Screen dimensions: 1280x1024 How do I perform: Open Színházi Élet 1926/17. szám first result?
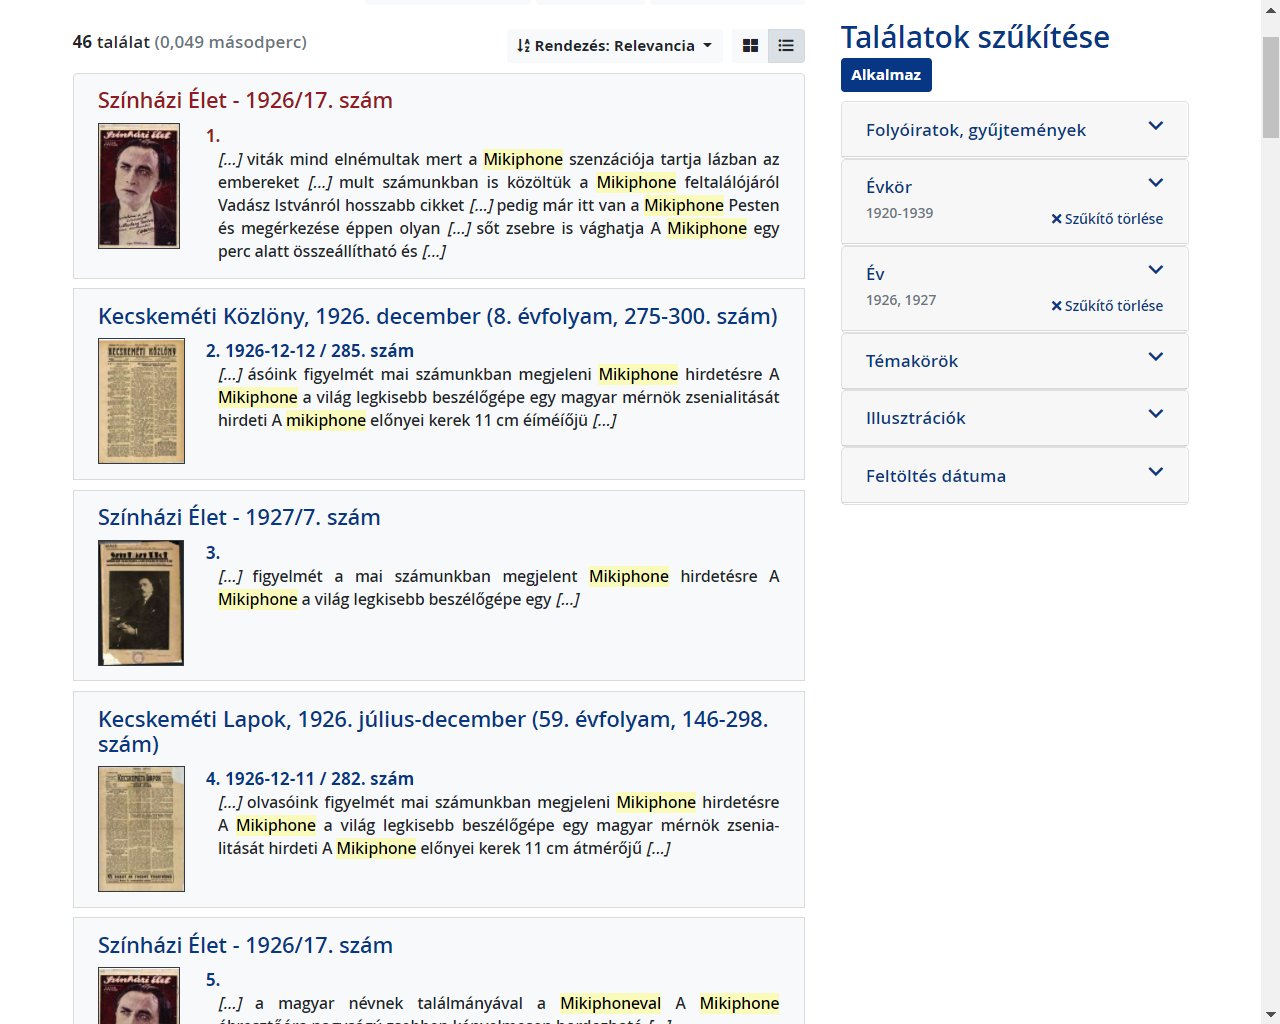(x=245, y=100)
